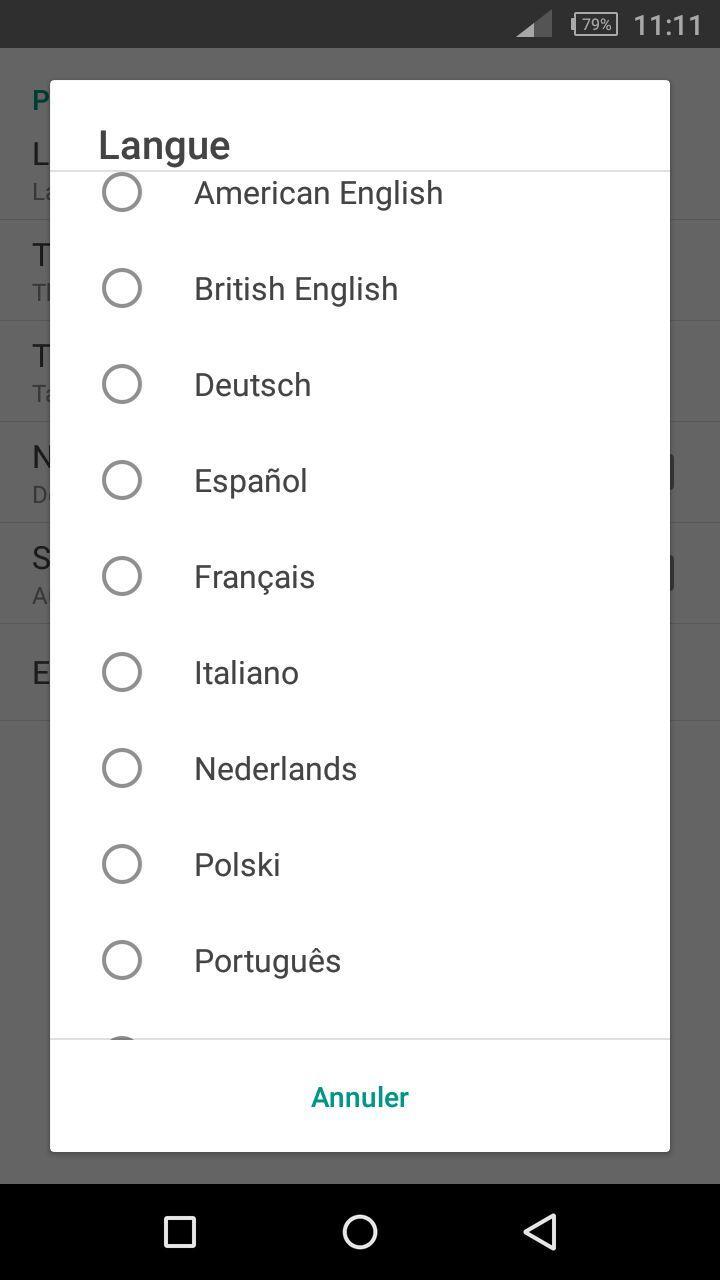
Task: Tap the cellular signal icon
Action: pyautogui.click(x=534, y=24)
